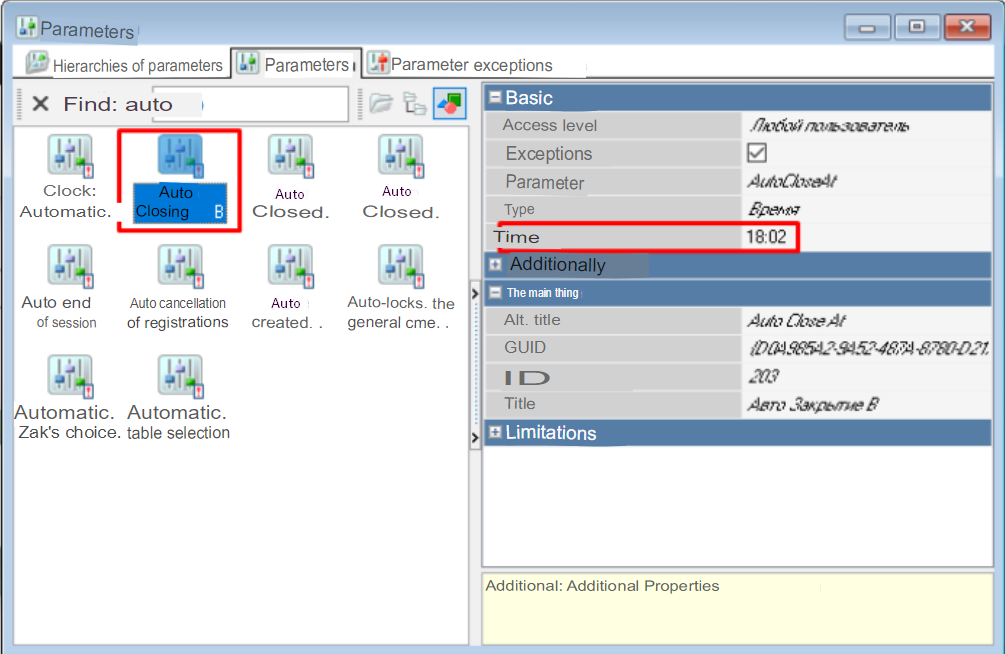The image size is (1005, 654).
Task: Switch to Hierarchies of parameters tab
Action: coord(126,65)
